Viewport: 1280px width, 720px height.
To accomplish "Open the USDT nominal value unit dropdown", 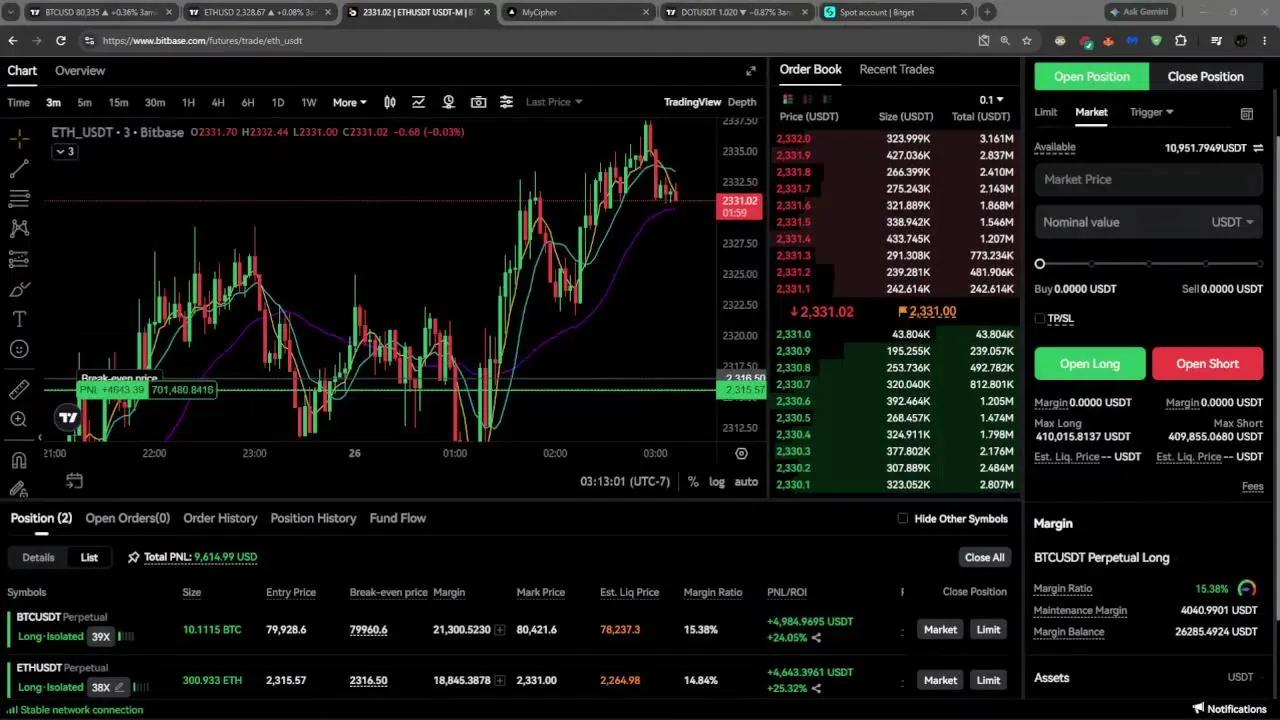I will pyautogui.click(x=1232, y=222).
